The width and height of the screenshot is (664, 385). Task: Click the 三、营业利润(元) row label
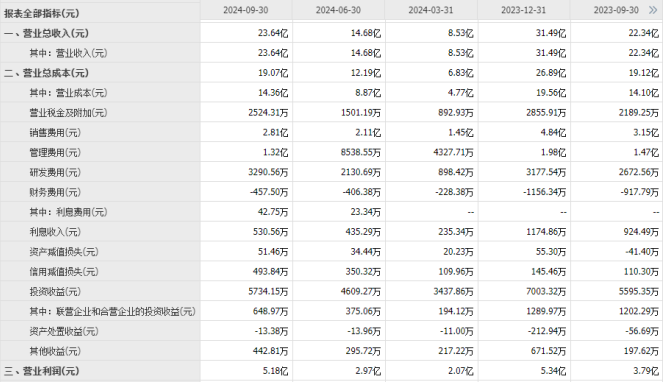click(x=42, y=371)
